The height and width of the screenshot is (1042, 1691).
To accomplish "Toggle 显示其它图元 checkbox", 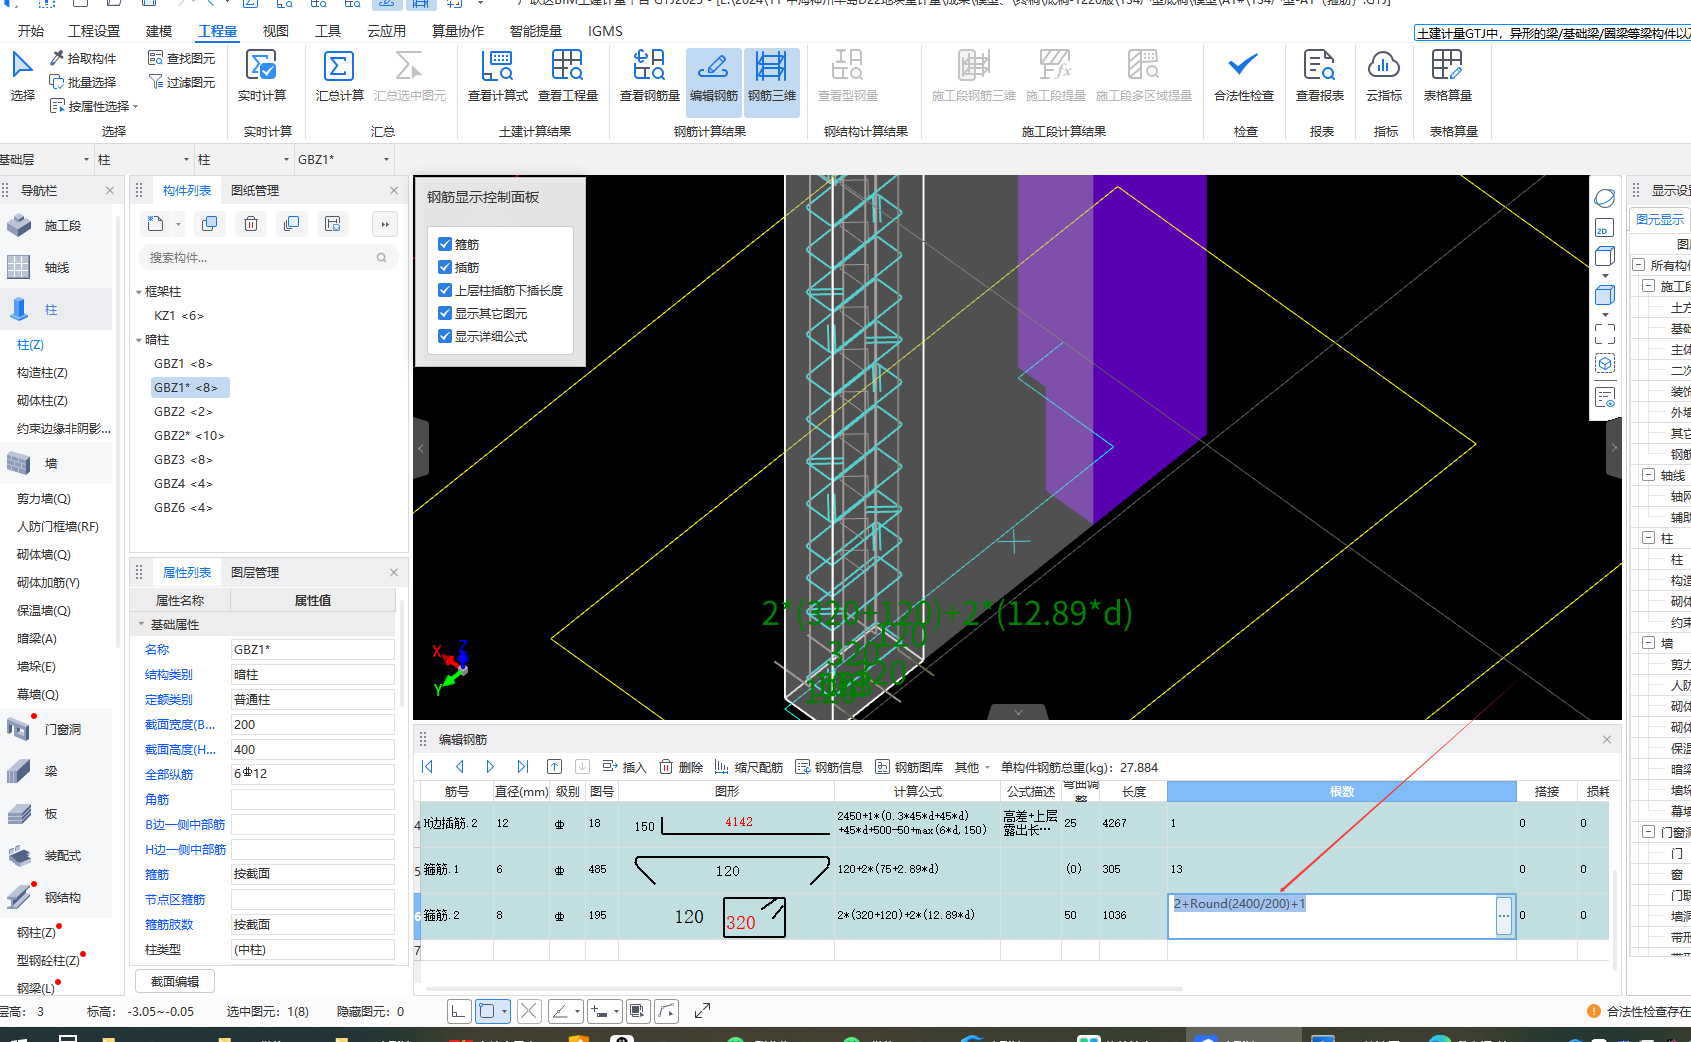I will click(445, 313).
